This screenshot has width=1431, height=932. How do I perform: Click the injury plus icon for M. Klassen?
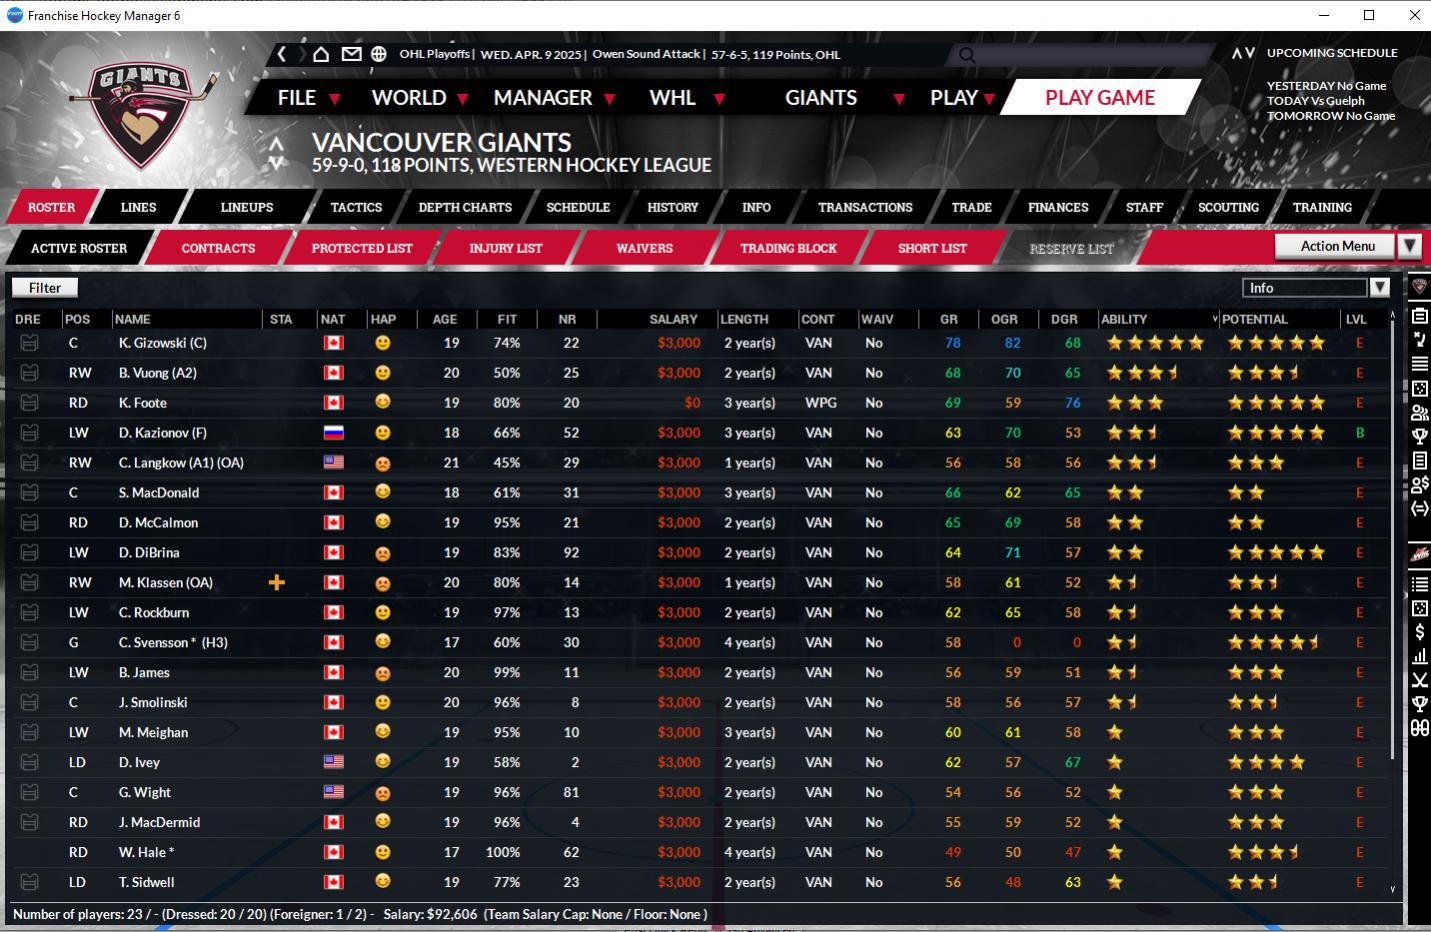tap(277, 582)
